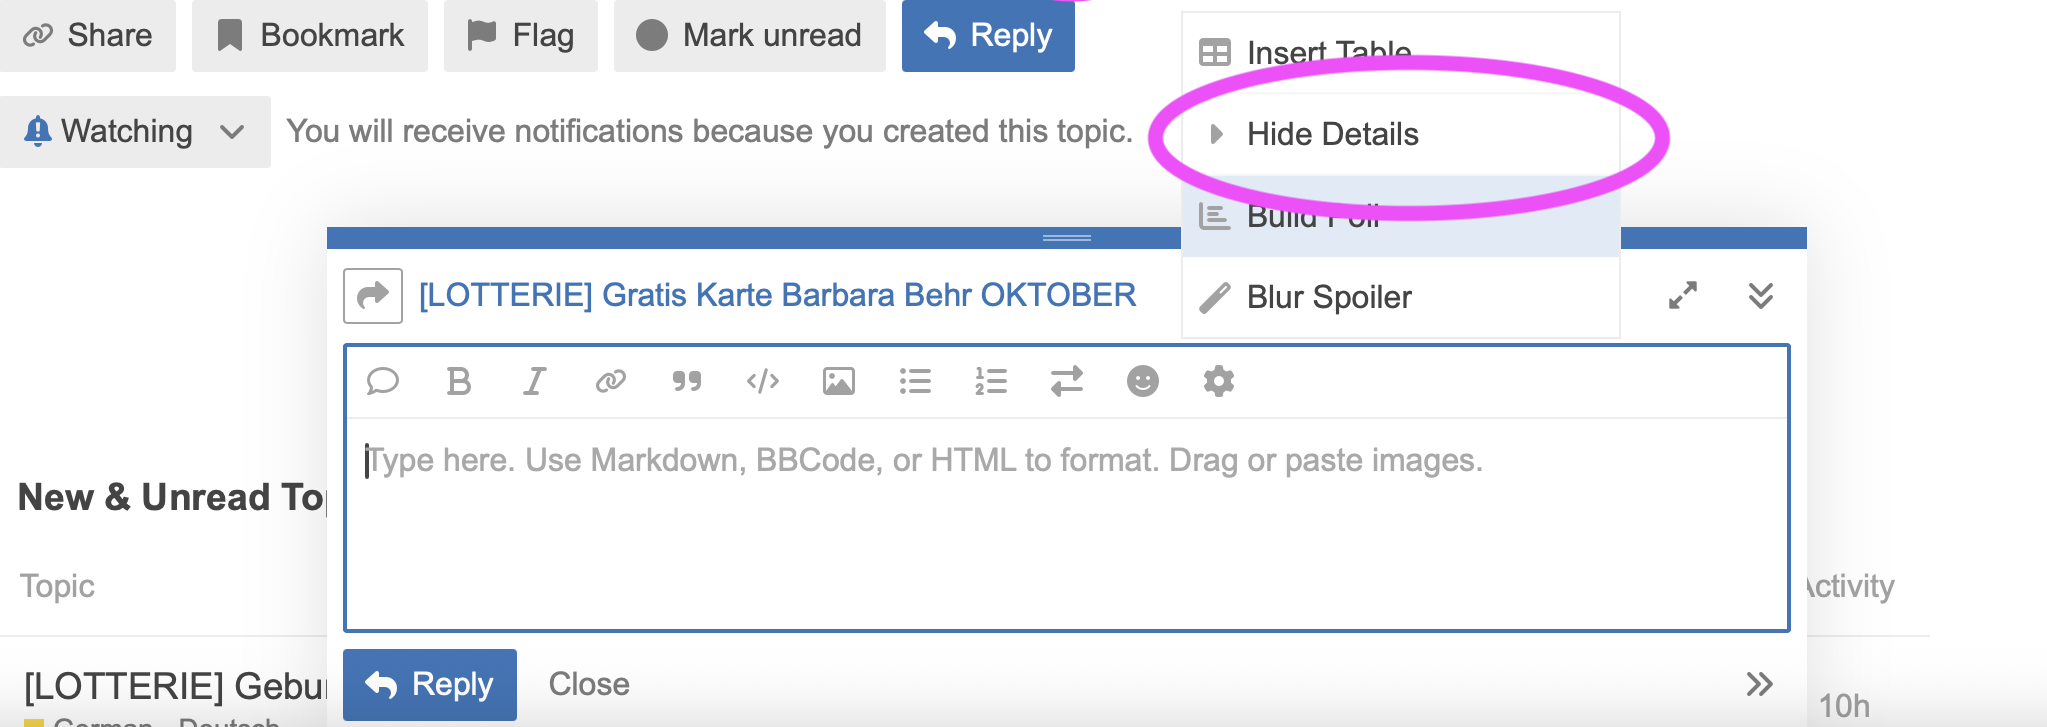Open the emoji picker
The width and height of the screenshot is (2047, 727).
click(1143, 381)
